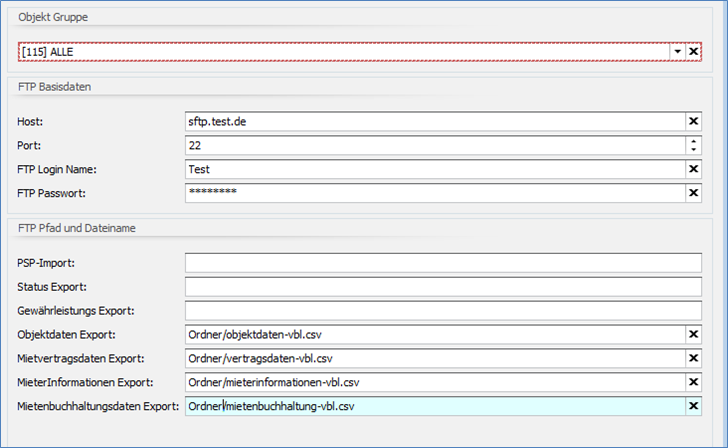
Task: Clear the FTP Login Name field
Action: pyautogui.click(x=693, y=169)
